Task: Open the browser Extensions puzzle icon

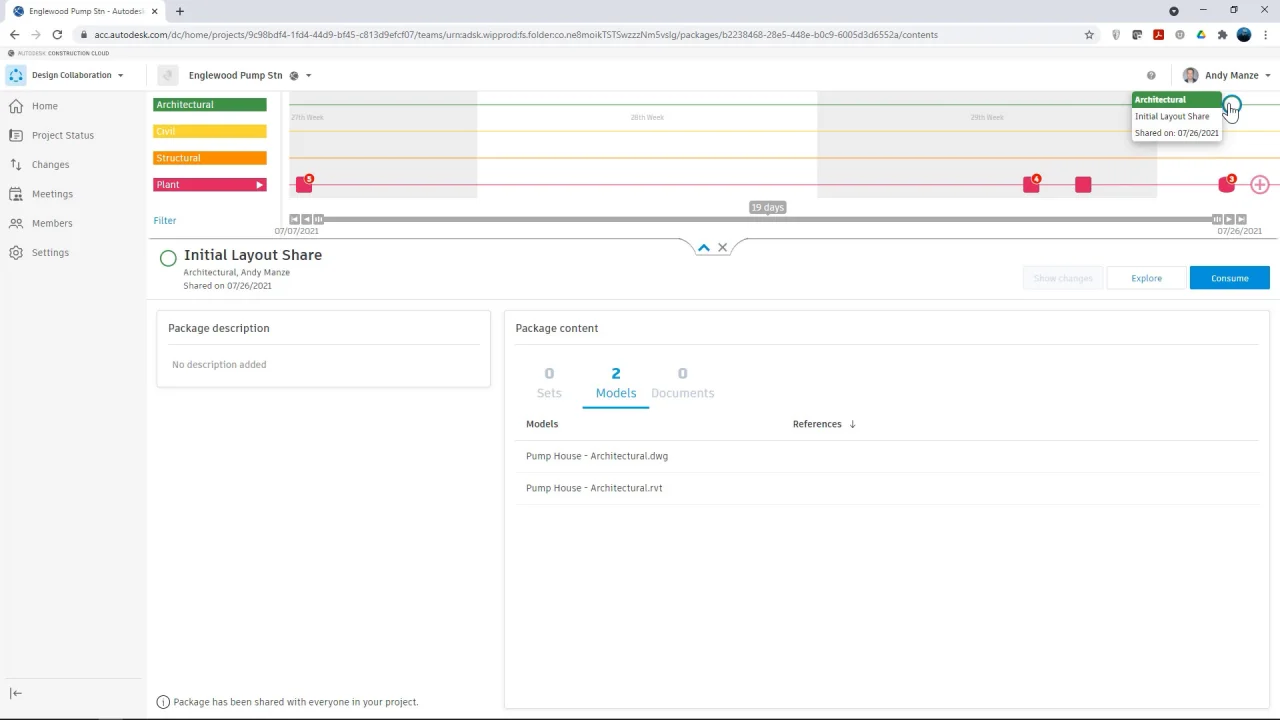Action: (x=1222, y=34)
